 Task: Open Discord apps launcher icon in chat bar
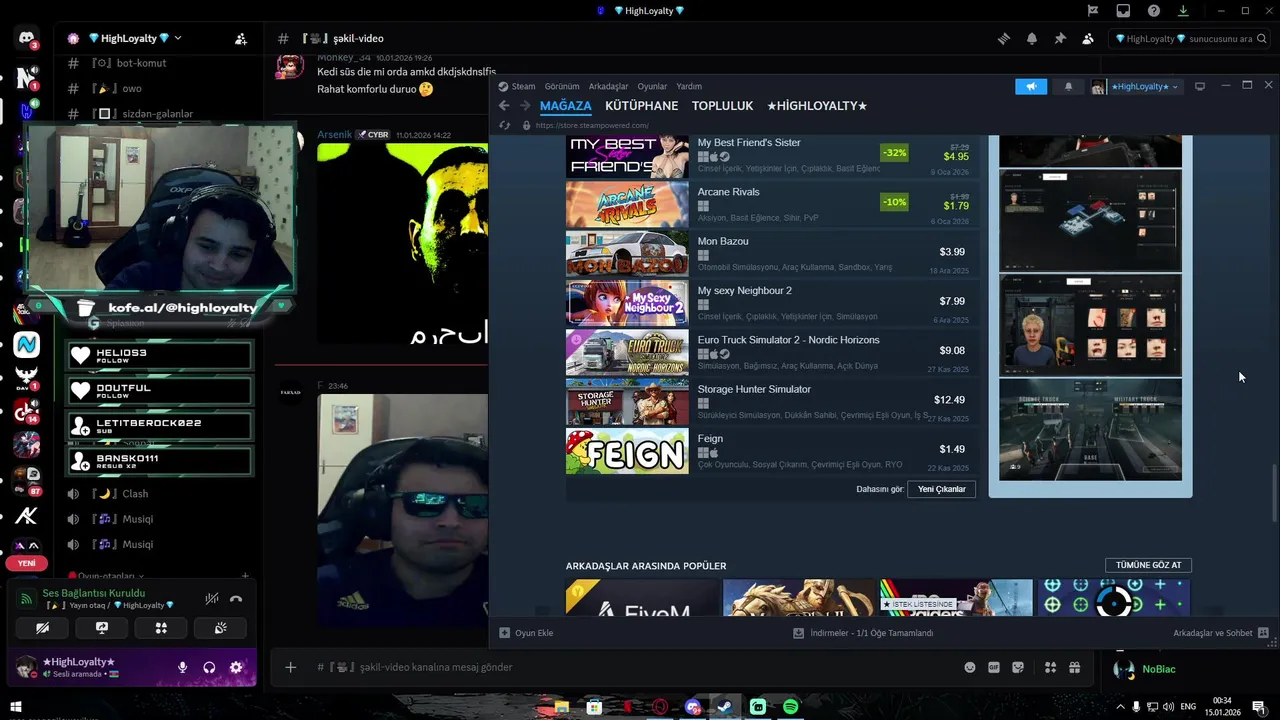1050,667
